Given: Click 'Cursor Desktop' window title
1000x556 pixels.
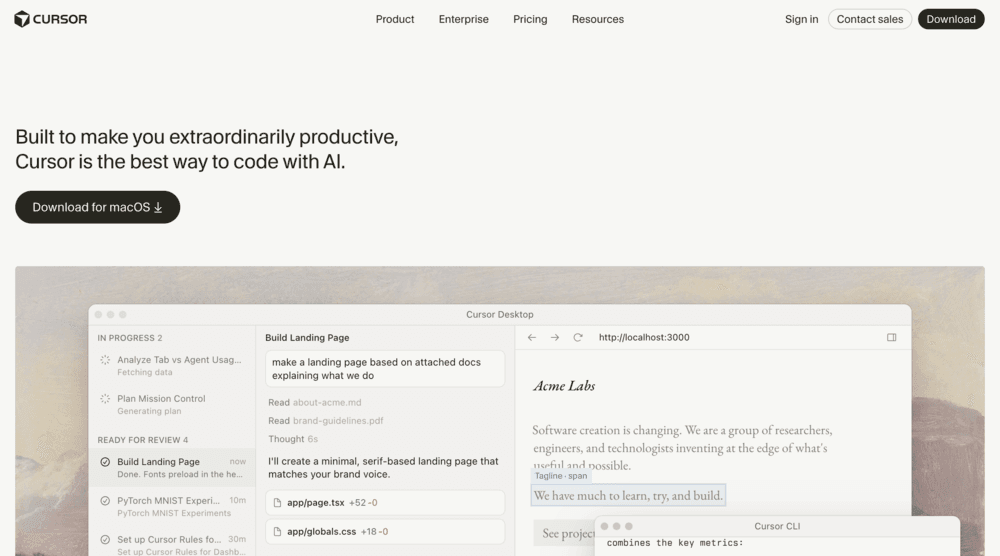Looking at the screenshot, I should tap(499, 314).
